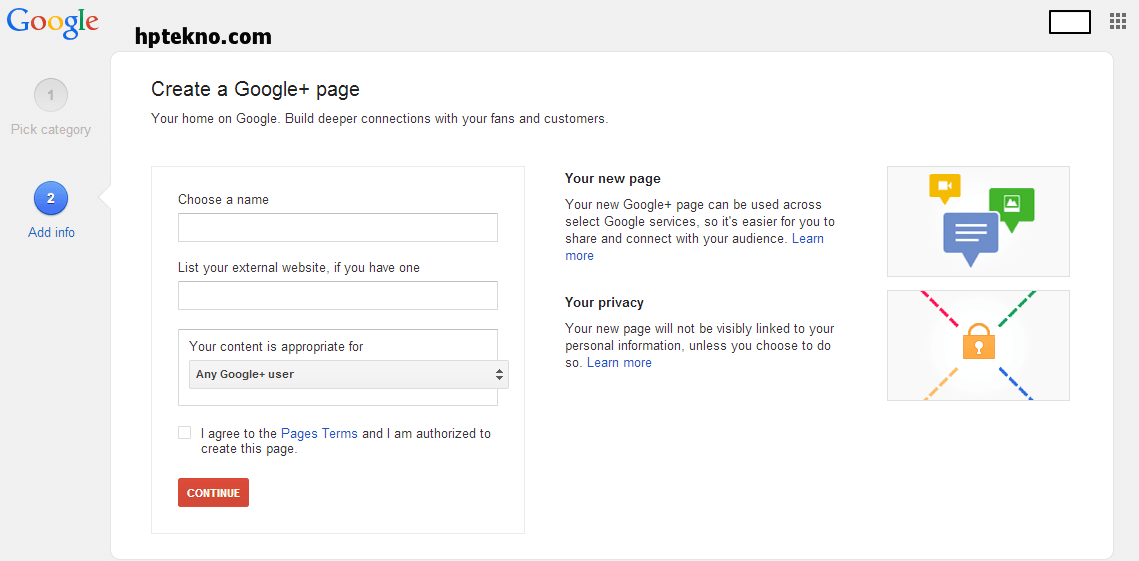Screen dimensions: 1139x561
Task: Open Learn more under Your new page
Action: click(694, 247)
